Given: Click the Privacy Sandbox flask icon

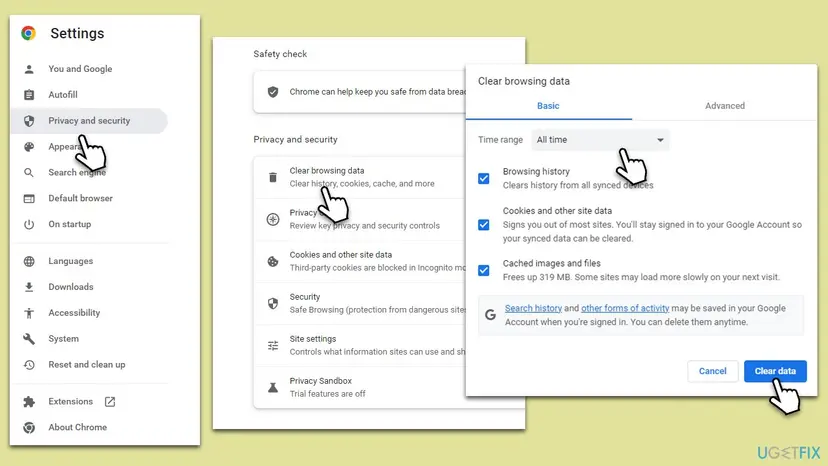Looking at the screenshot, I should tap(272, 387).
